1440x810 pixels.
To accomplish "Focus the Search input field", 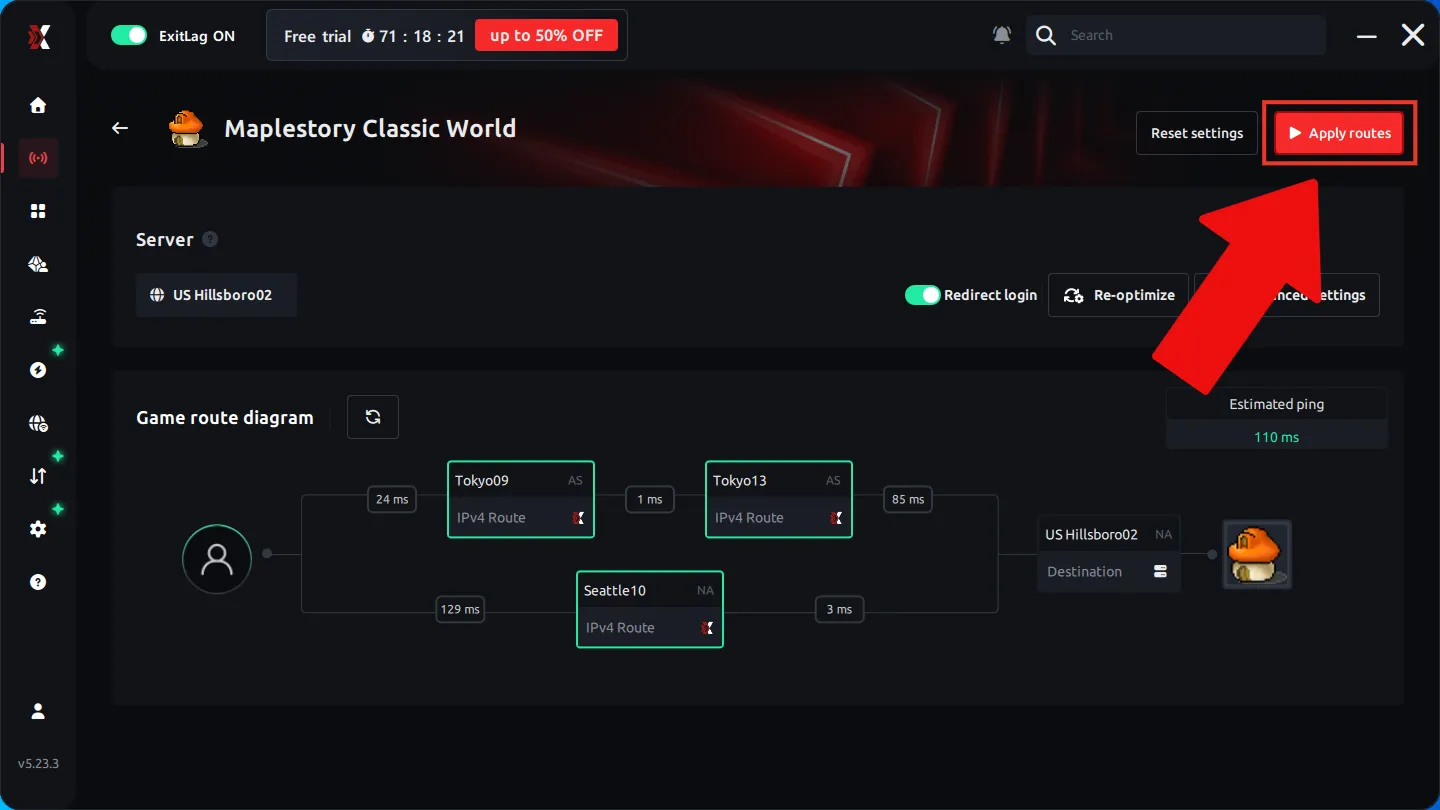I will (1176, 35).
